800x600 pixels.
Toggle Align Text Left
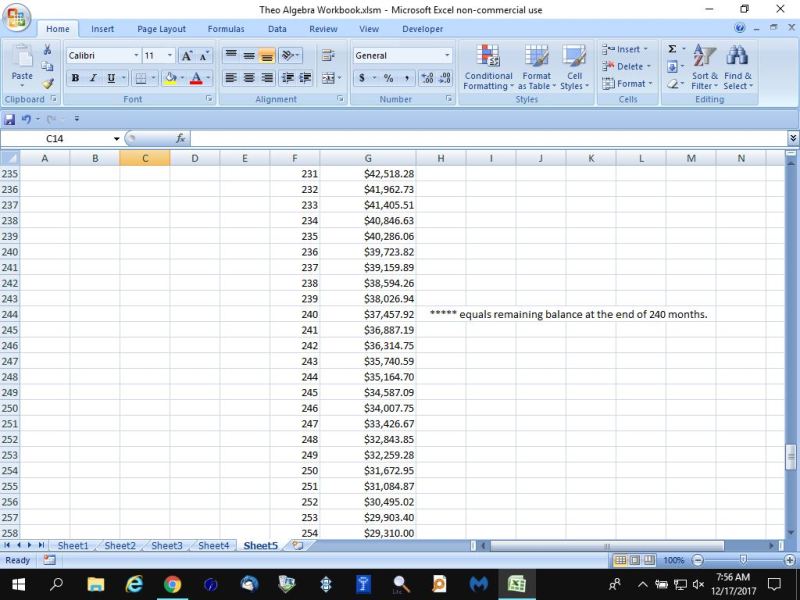(231, 78)
